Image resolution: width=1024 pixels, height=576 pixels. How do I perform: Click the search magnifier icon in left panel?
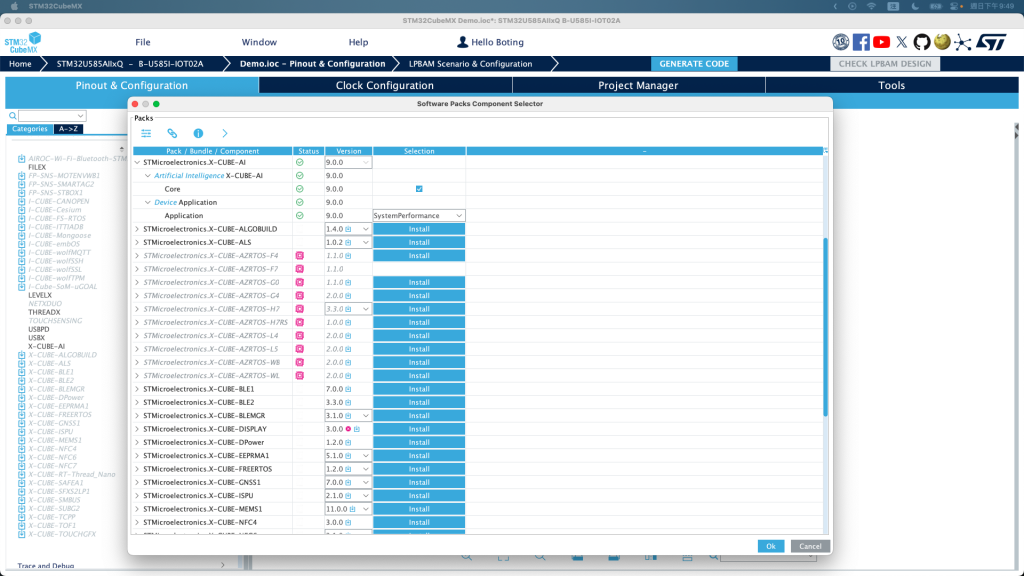coord(12,116)
